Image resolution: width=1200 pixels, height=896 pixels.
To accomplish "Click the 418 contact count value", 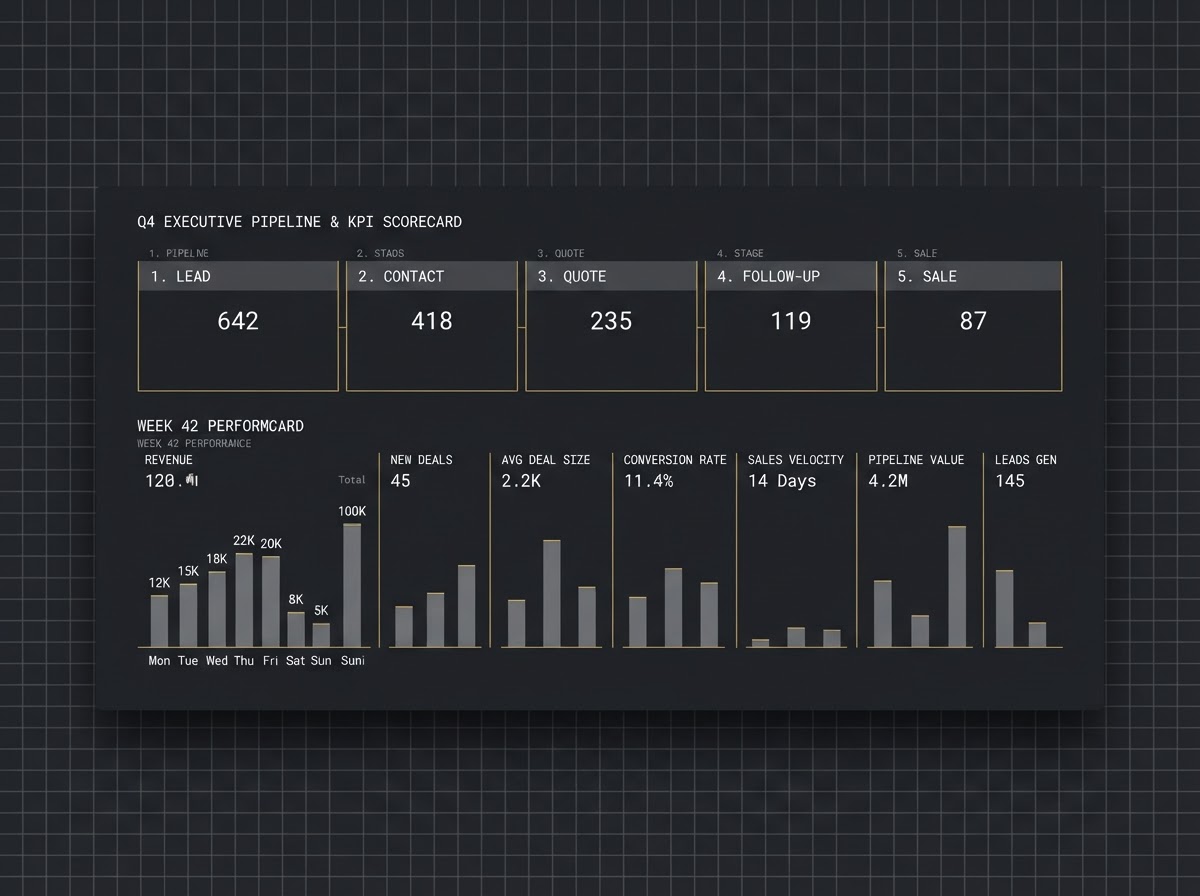I will click(432, 321).
